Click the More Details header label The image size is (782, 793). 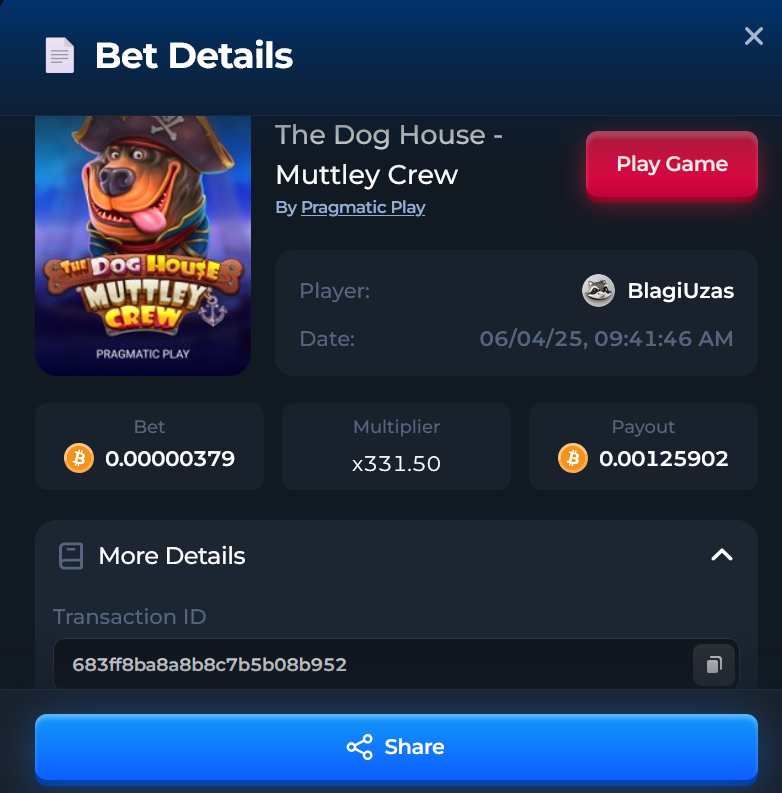[172, 556]
